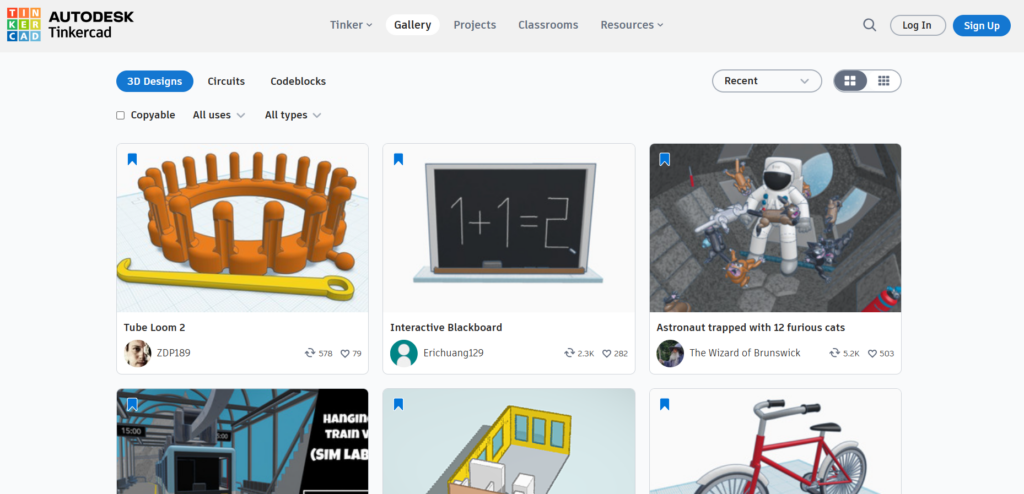Viewport: 1024px width, 494px height.
Task: Open the Tinker menu
Action: tap(350, 25)
